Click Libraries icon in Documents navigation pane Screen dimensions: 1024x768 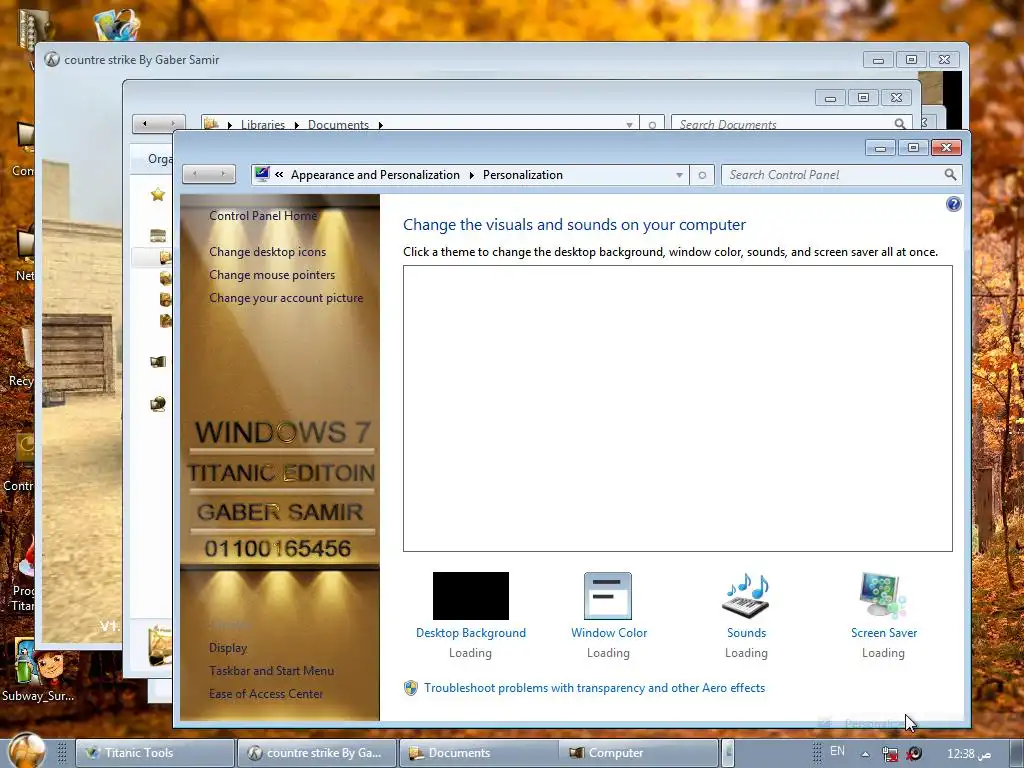tap(157, 236)
